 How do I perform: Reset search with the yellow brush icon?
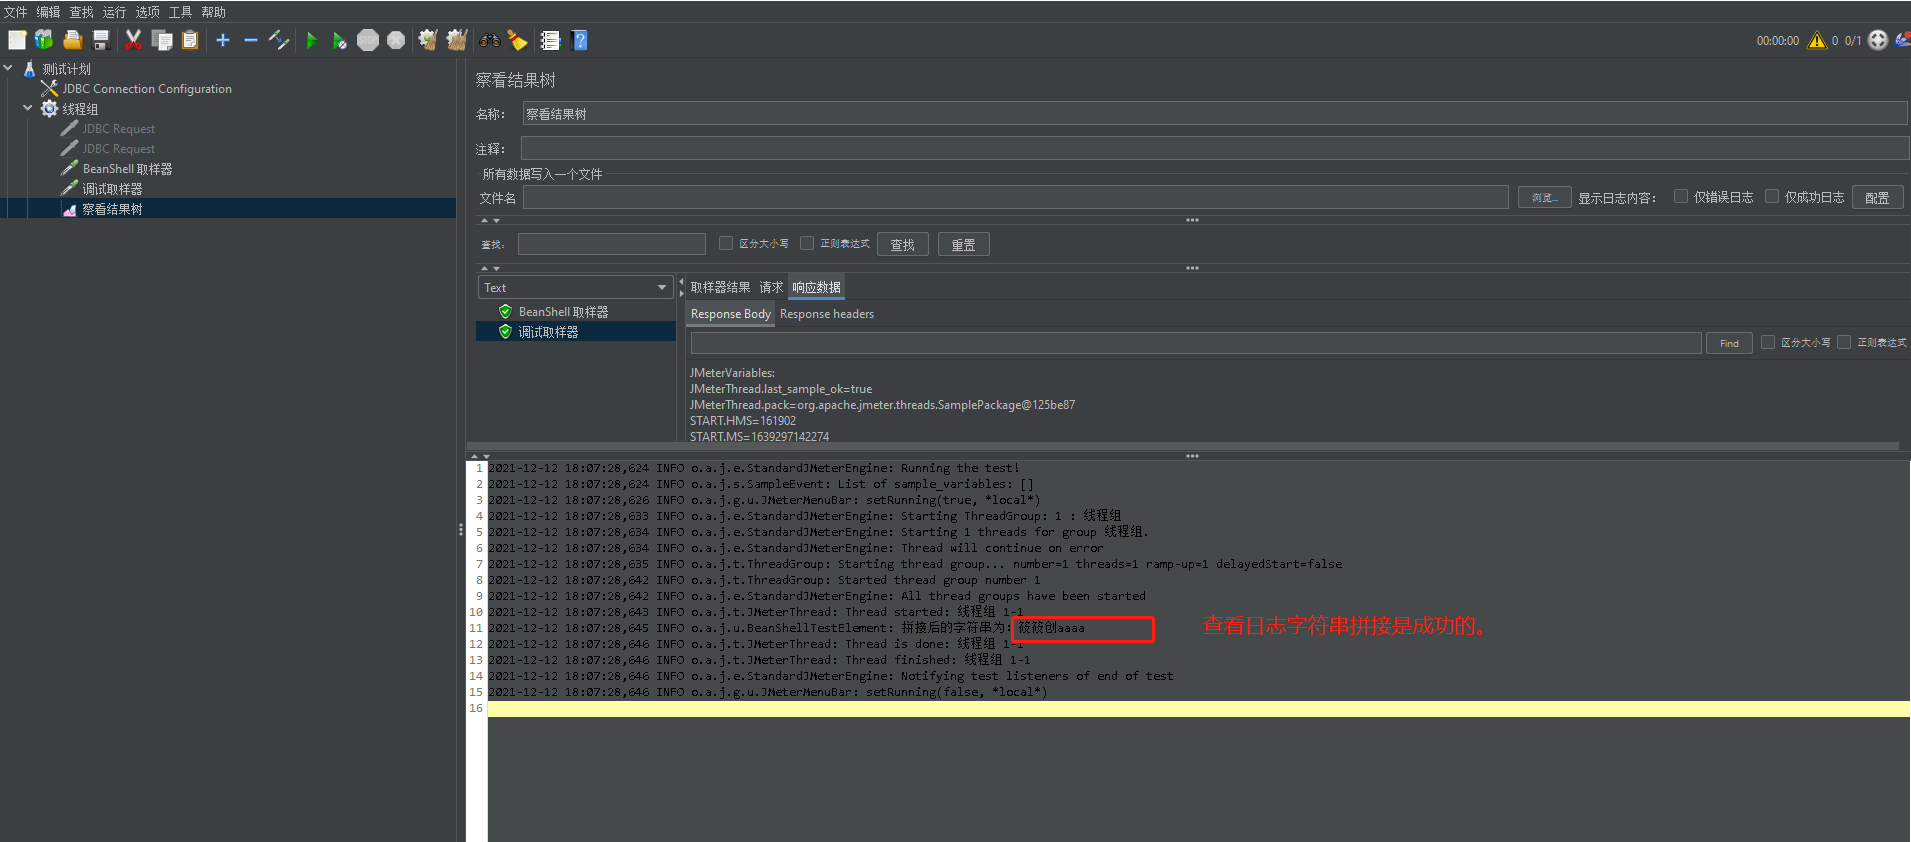(x=518, y=40)
